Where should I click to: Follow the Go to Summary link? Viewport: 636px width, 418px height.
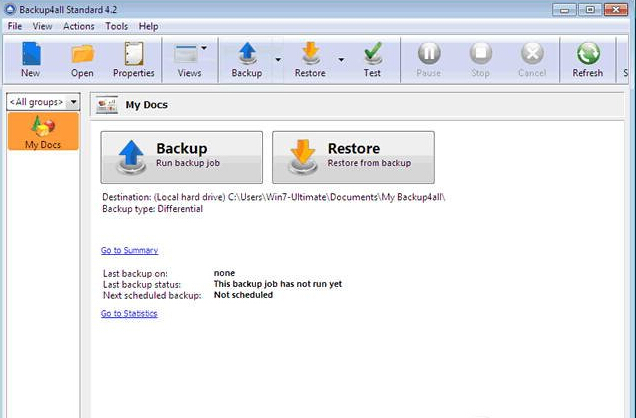point(129,250)
